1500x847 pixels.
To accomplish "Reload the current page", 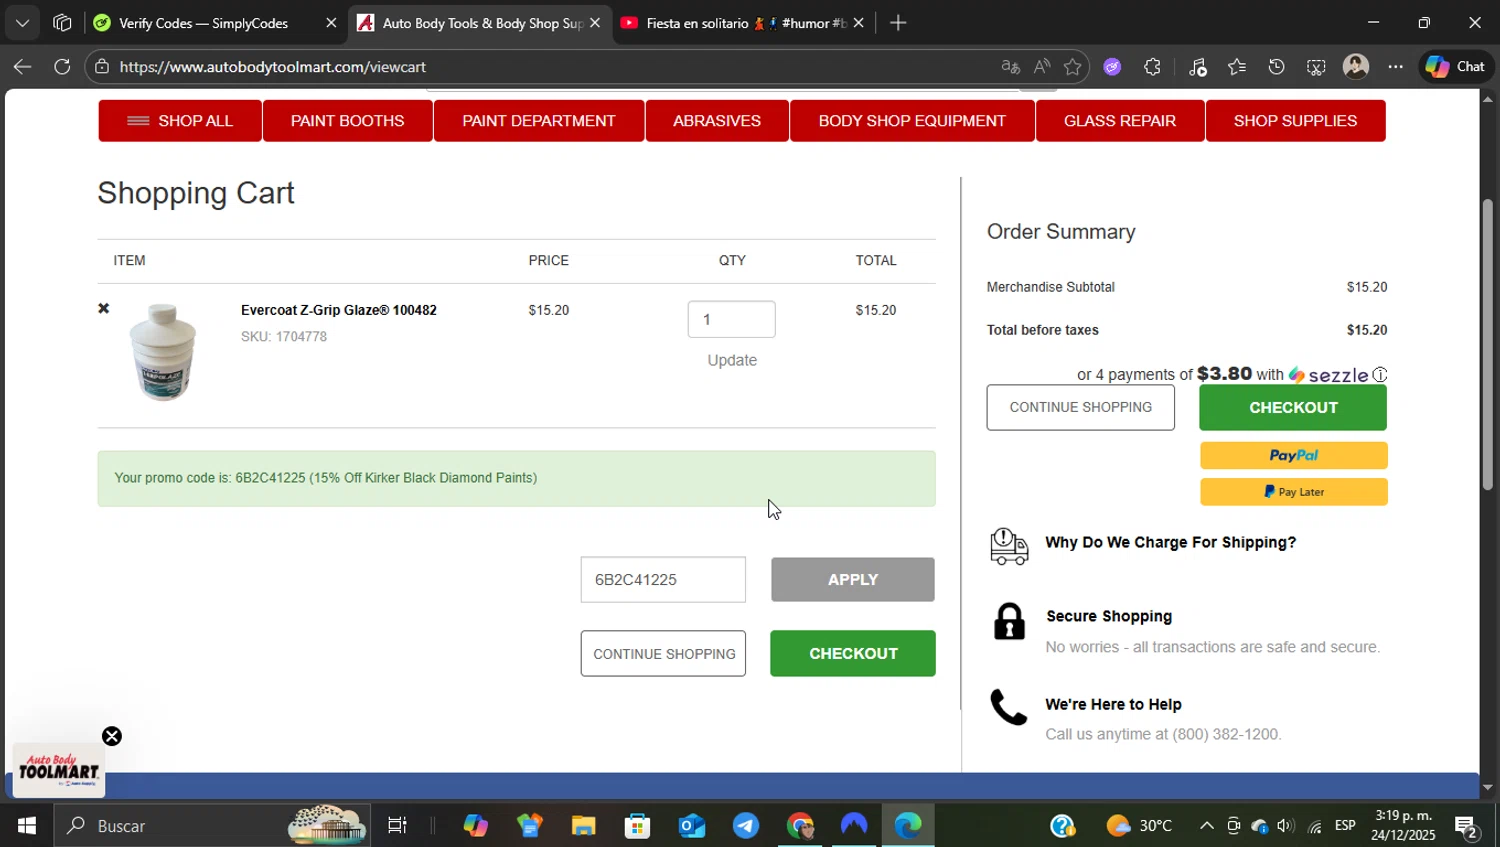I will coord(62,67).
